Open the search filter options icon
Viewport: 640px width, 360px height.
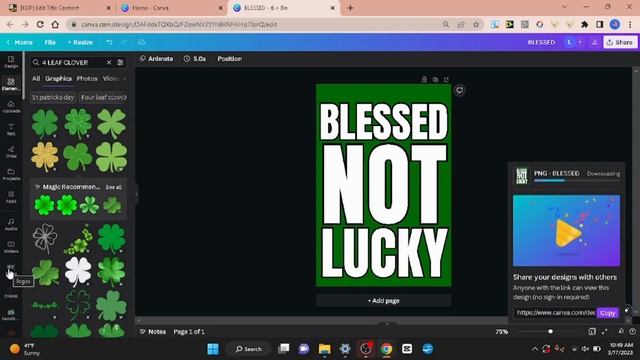tap(120, 62)
